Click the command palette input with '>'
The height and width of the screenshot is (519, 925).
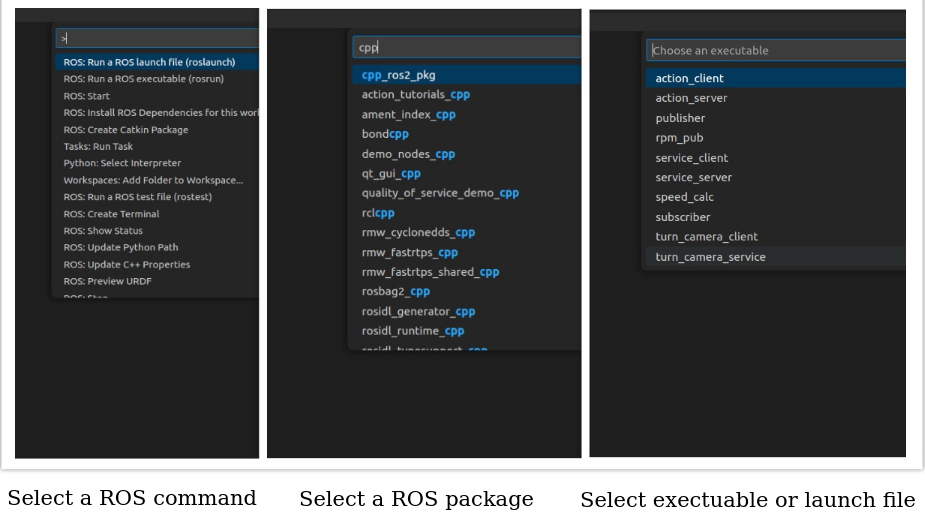[x=158, y=38]
